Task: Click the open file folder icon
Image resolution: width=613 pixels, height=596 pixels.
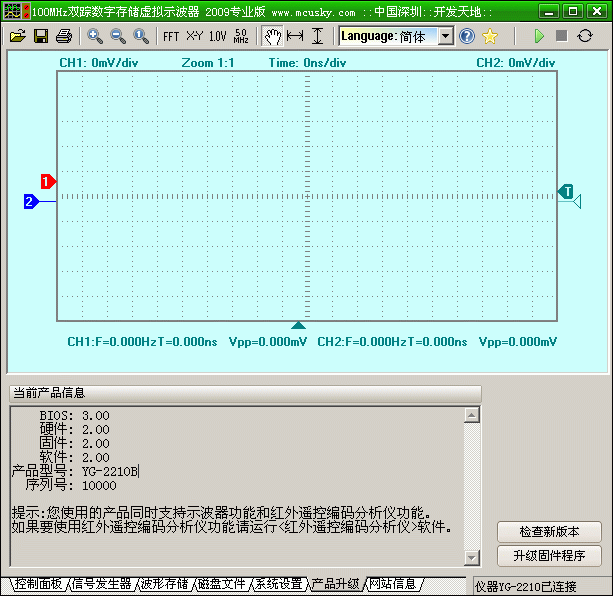Action: pos(17,36)
